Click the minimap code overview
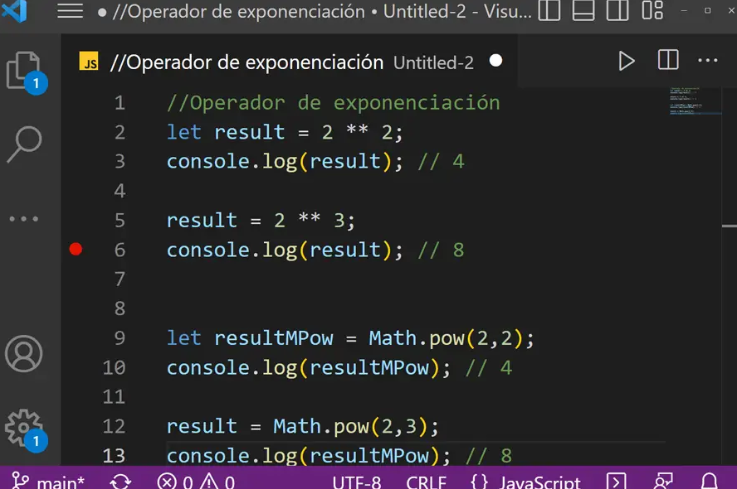Screen dimensions: 737x489 pyautogui.click(x=695, y=101)
